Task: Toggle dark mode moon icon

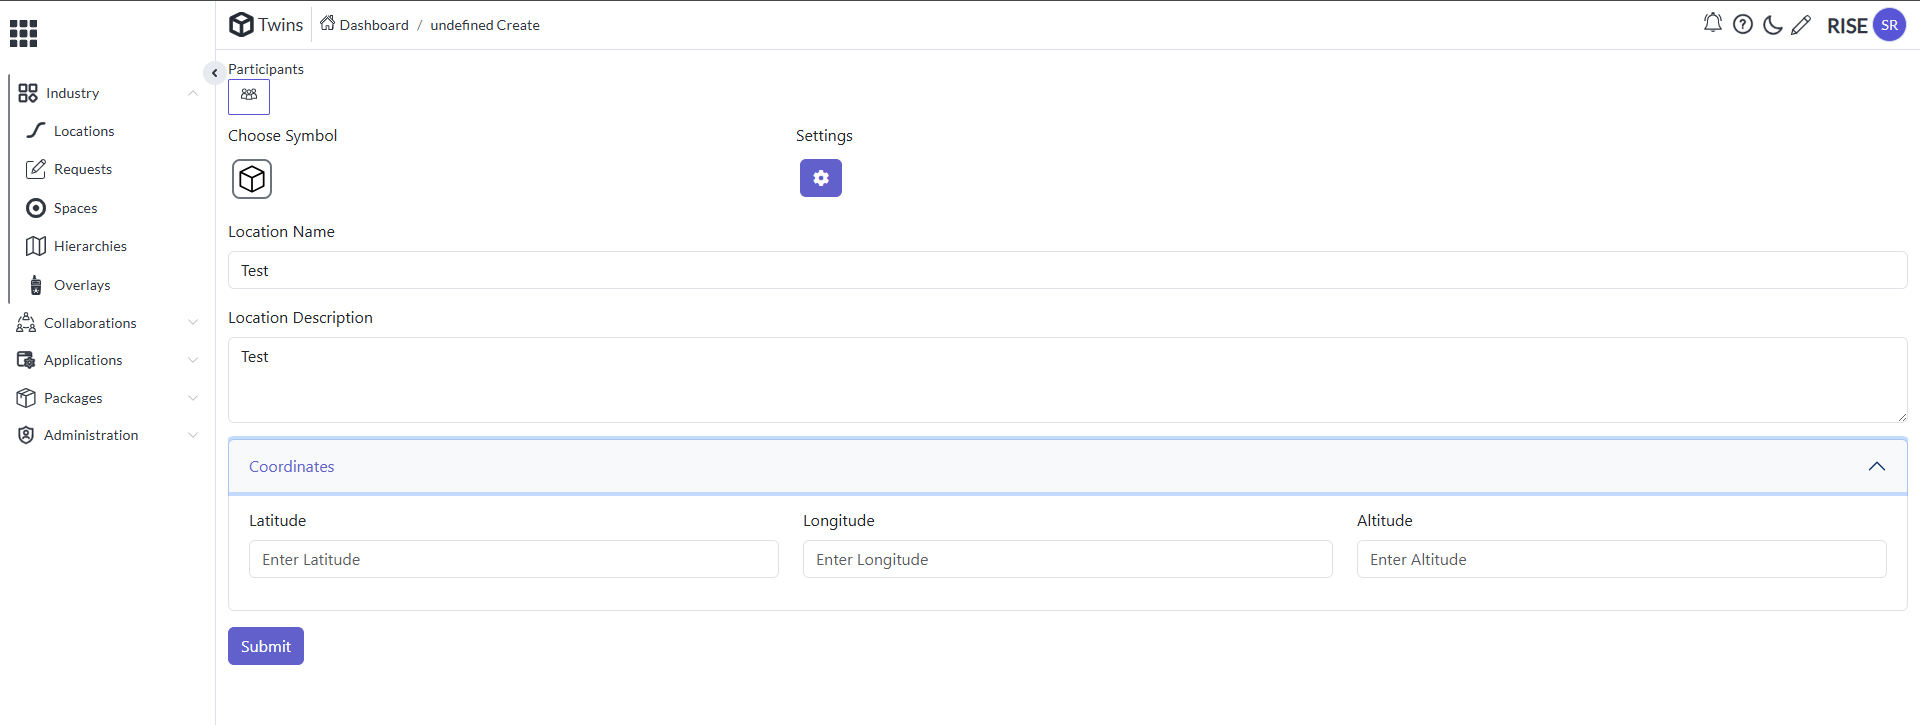Action: coord(1773,25)
